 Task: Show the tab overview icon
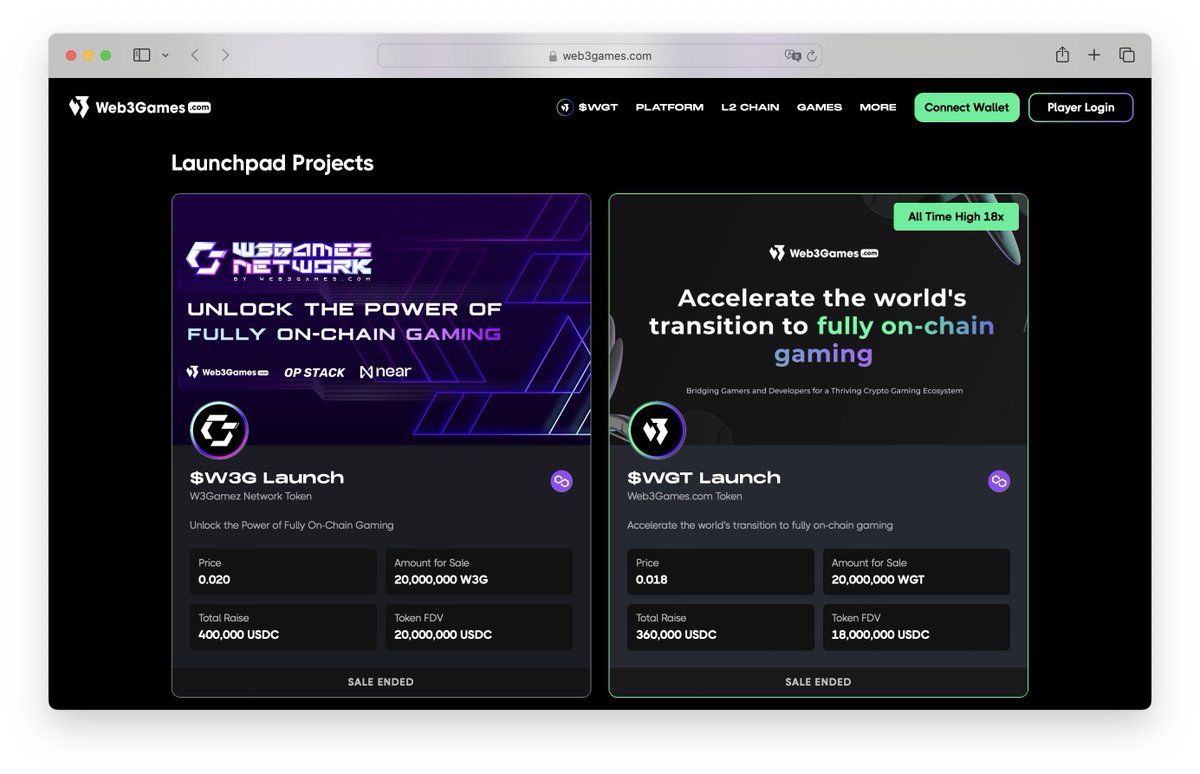[1127, 55]
